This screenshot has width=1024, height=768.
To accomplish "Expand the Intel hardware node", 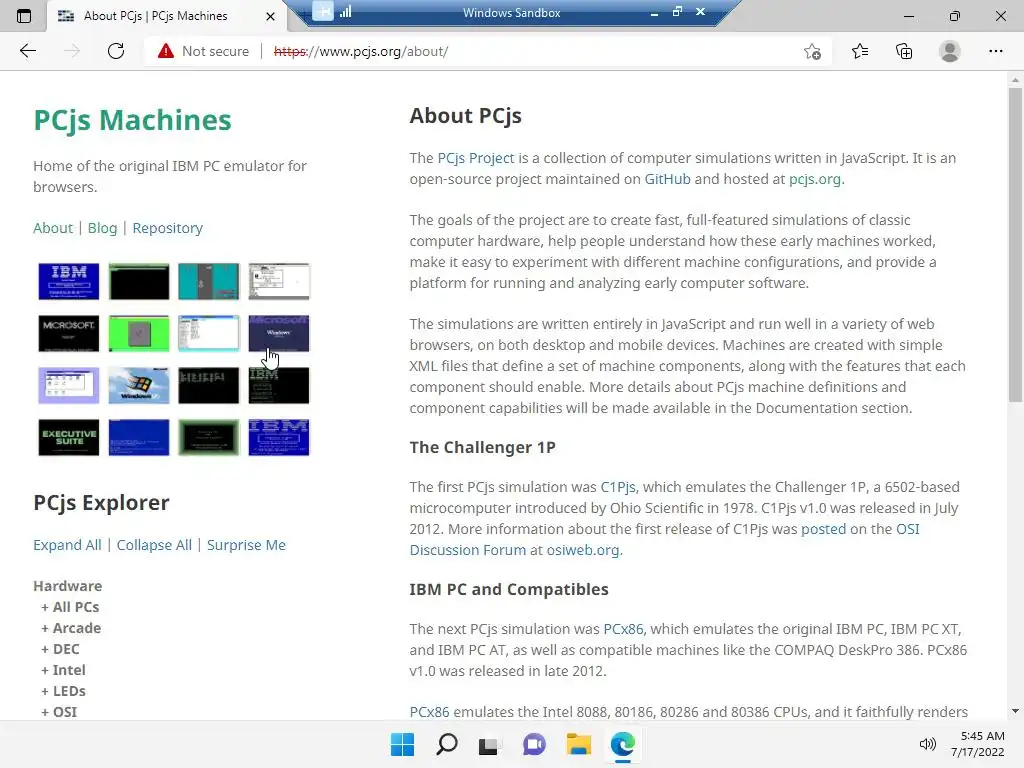I will tap(63, 670).
